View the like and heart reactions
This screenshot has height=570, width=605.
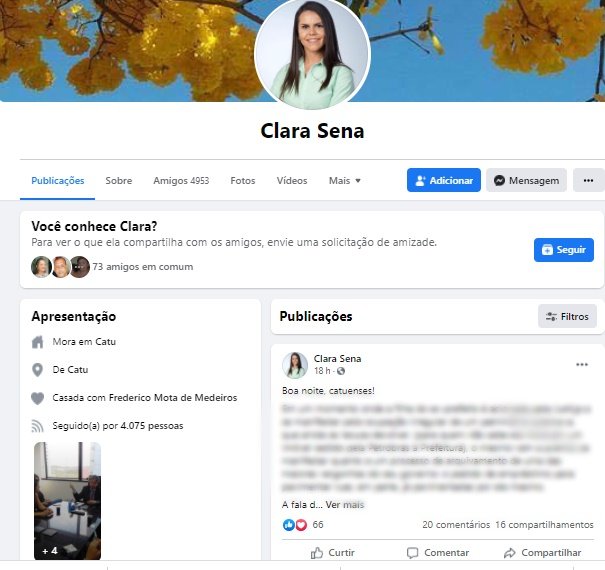pos(295,525)
